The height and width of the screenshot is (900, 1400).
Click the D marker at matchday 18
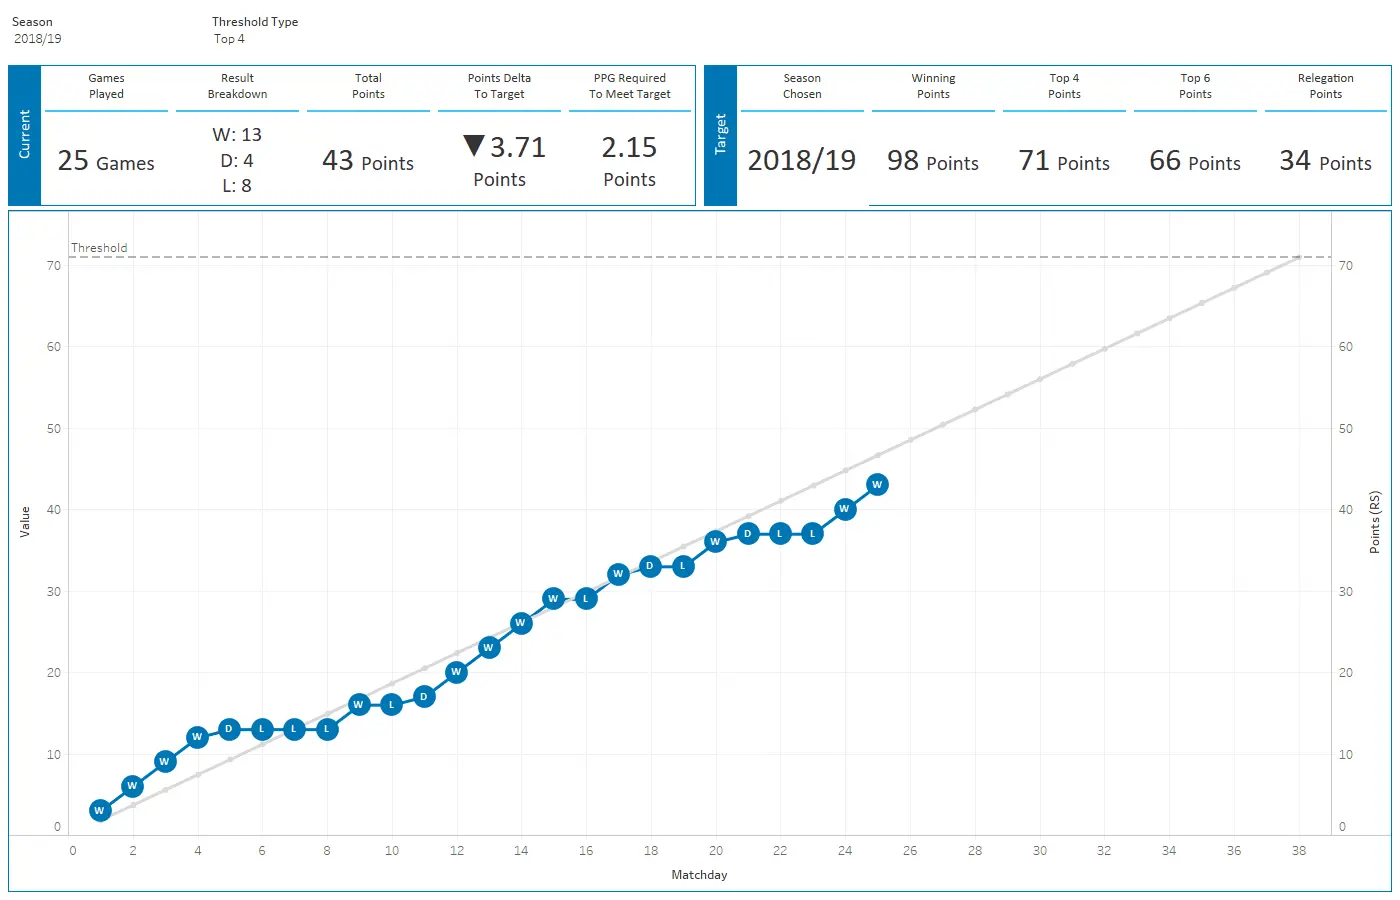coord(650,566)
